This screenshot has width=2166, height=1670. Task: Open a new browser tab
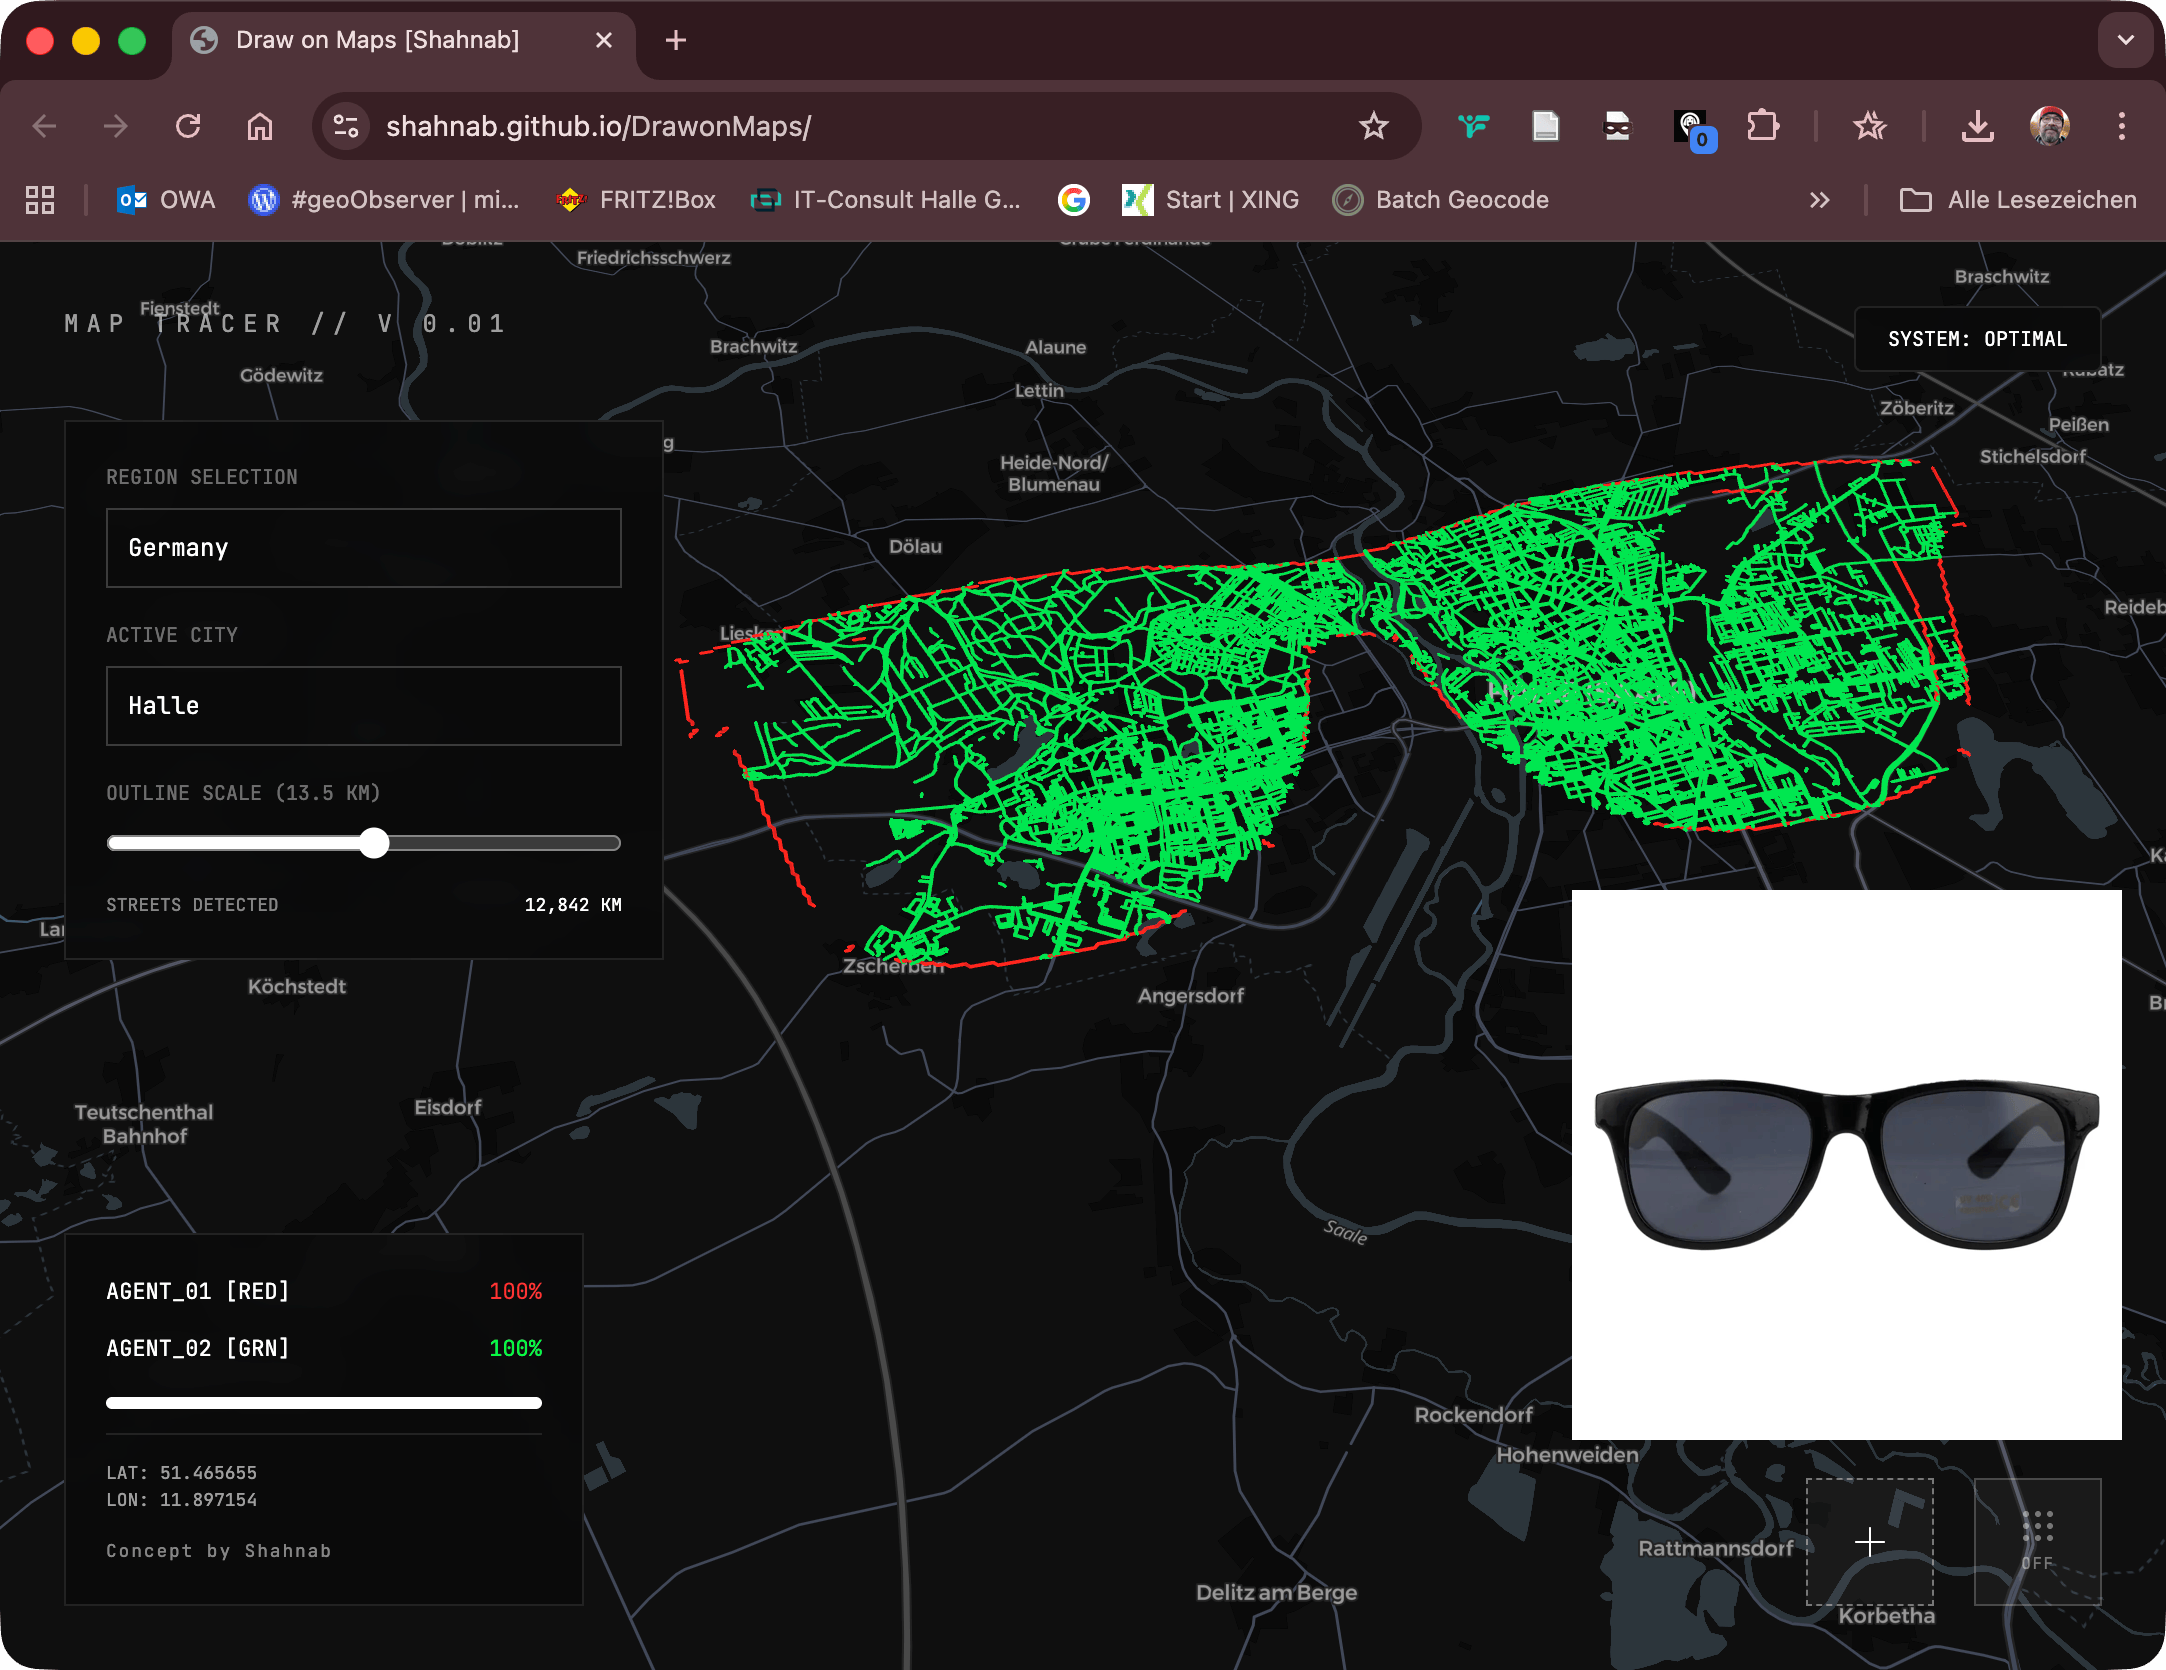tap(676, 40)
